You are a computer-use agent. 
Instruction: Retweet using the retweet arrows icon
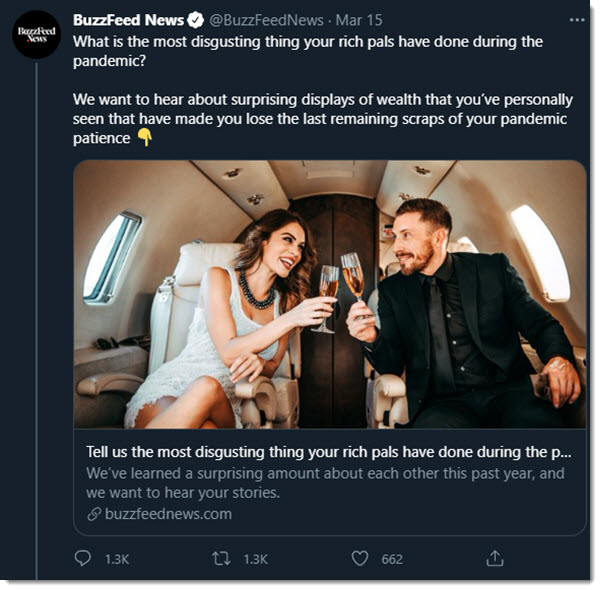point(221,559)
